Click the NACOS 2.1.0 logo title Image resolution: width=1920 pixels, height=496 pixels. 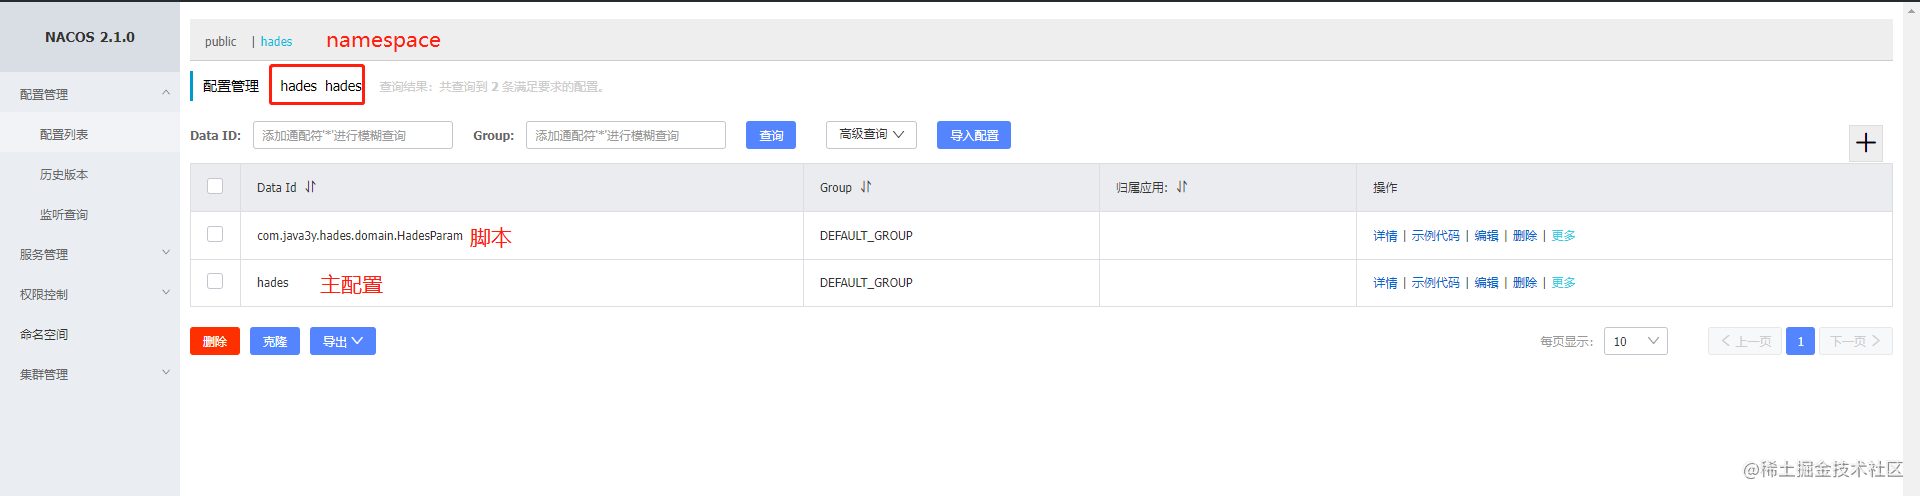[90, 37]
